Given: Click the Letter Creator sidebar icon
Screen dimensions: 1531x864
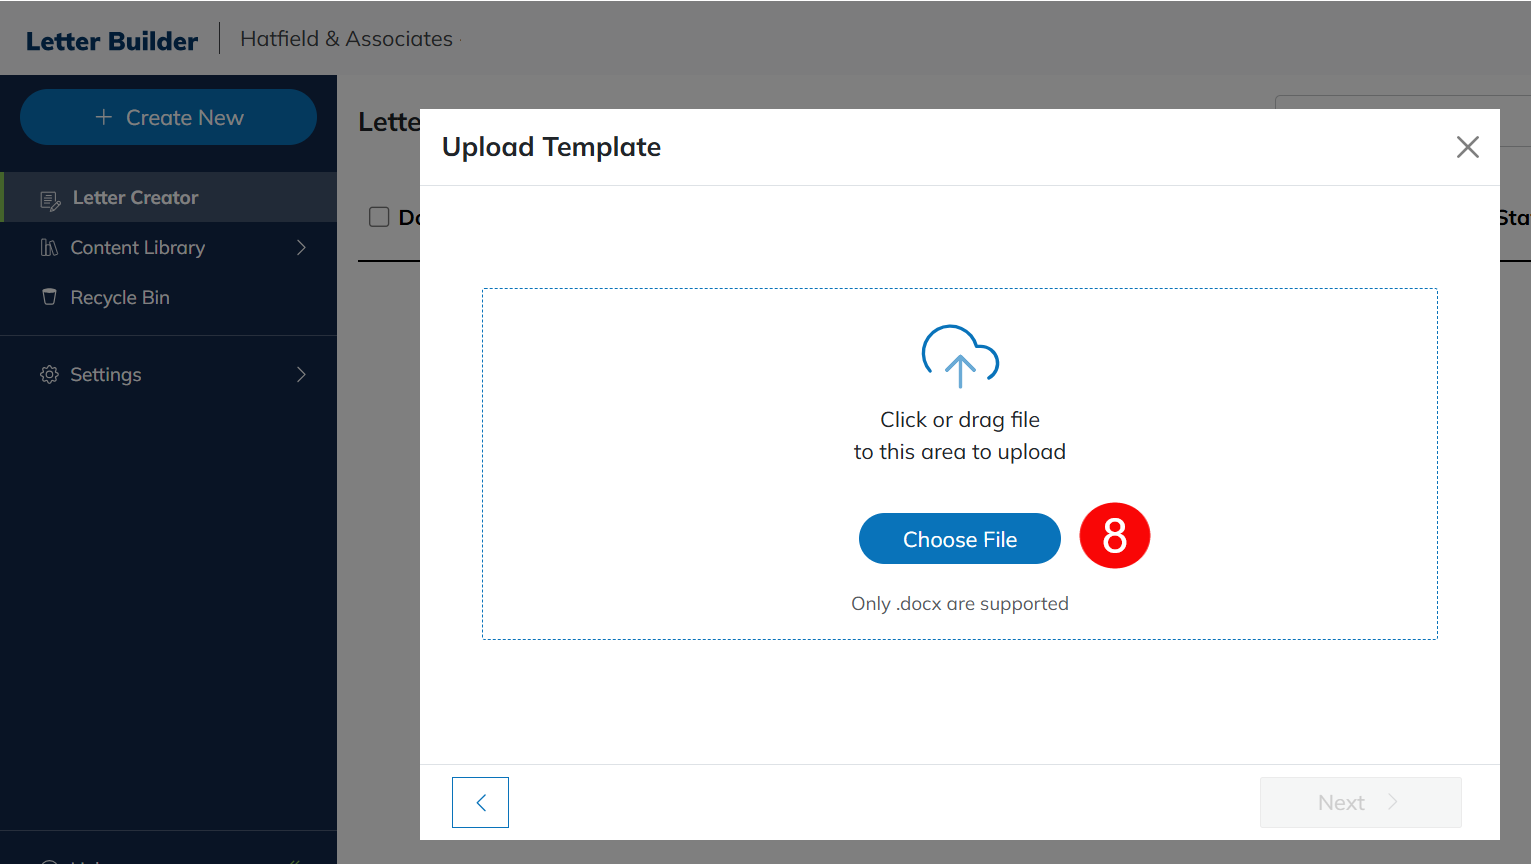Looking at the screenshot, I should click(x=50, y=199).
